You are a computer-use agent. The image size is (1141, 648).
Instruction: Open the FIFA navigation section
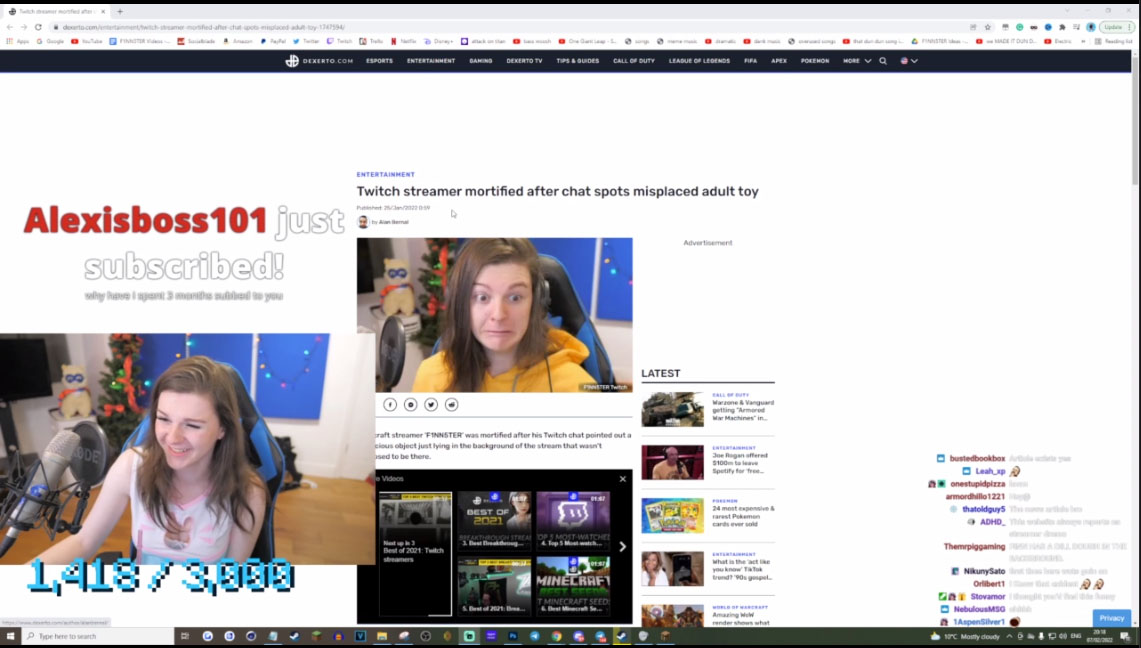click(x=750, y=61)
